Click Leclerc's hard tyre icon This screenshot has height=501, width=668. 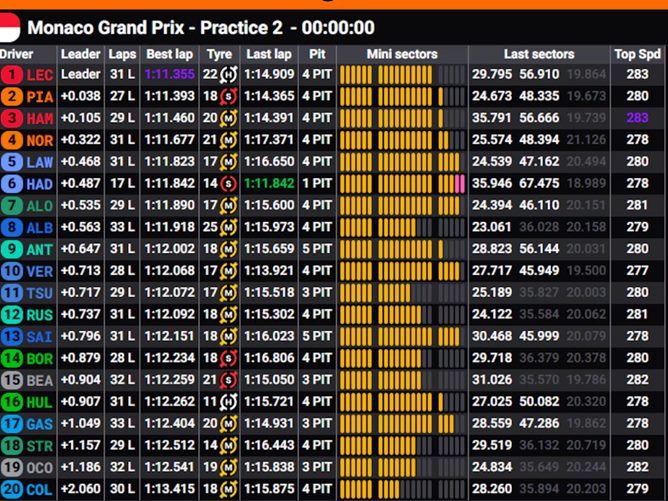(x=227, y=74)
